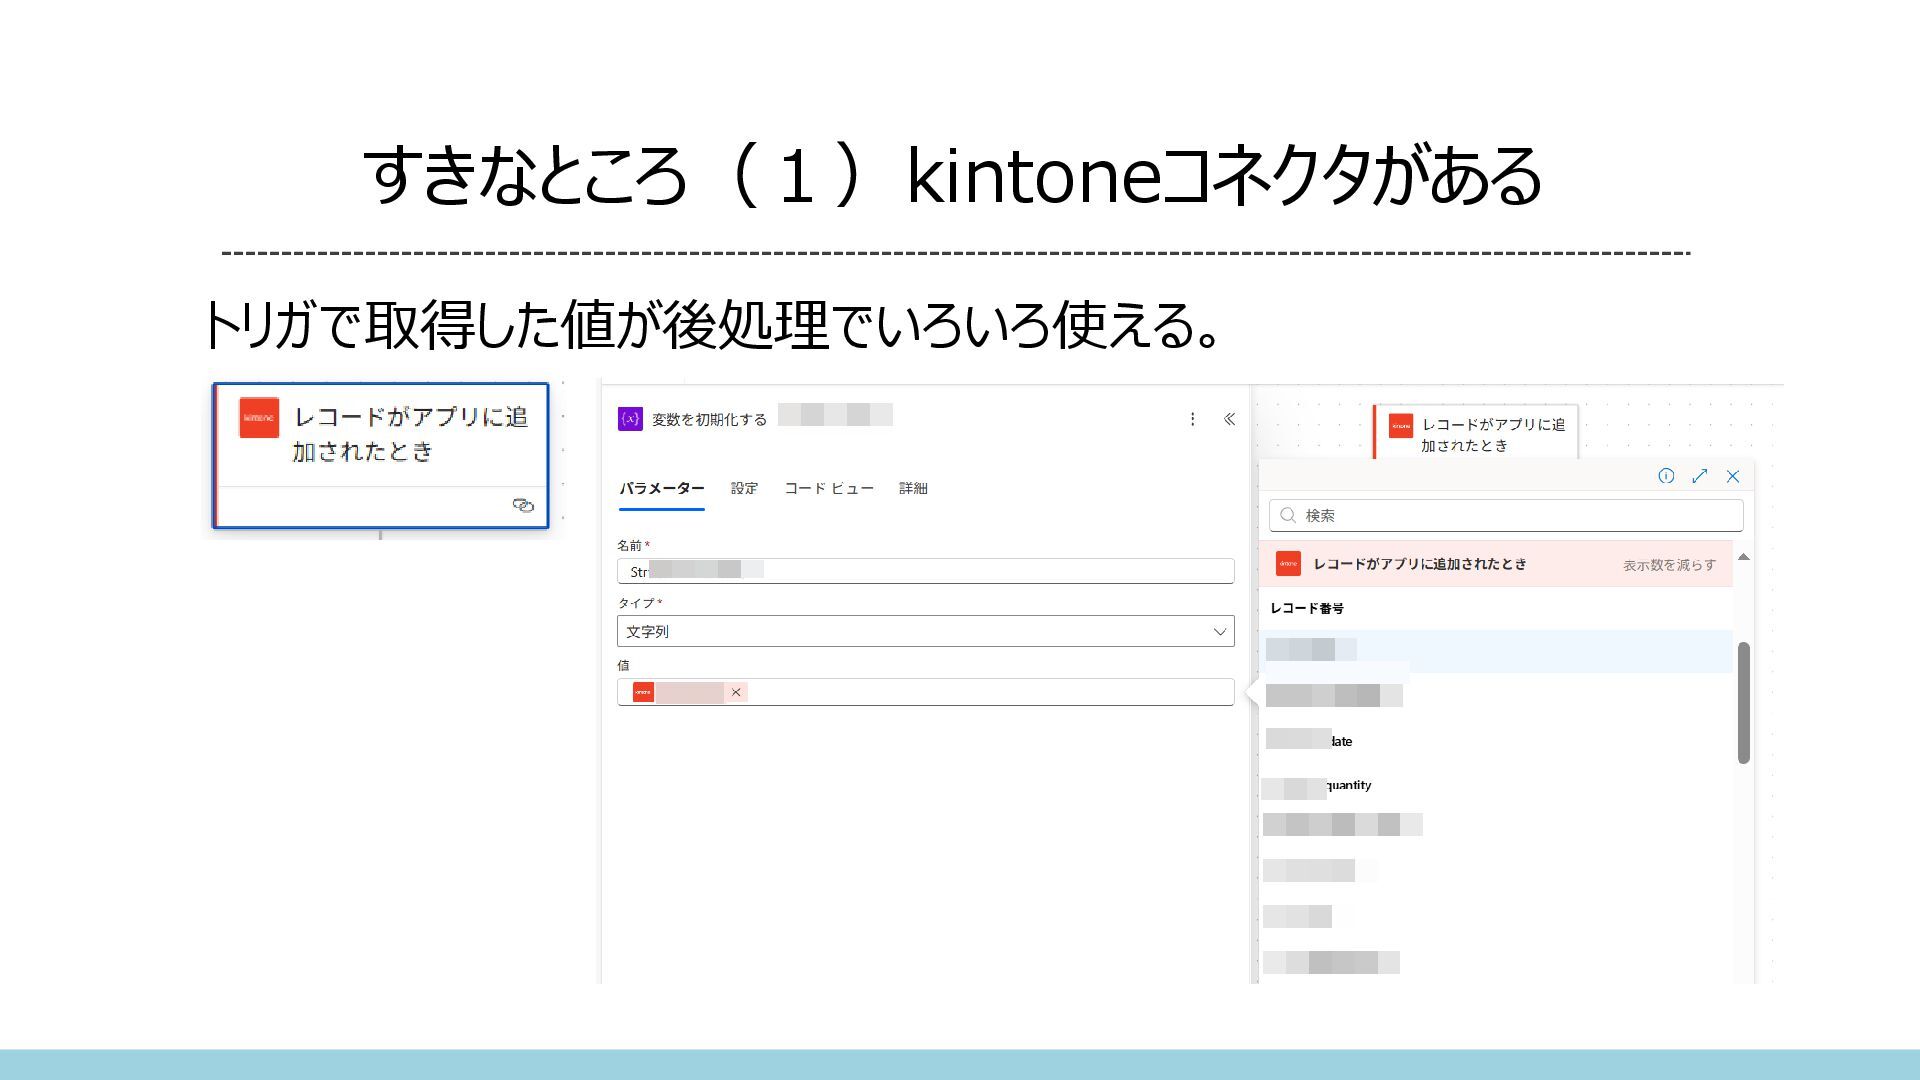Click the kintone icon on the small canvas card
Image resolution: width=1920 pixels, height=1080 pixels.
click(x=1401, y=426)
